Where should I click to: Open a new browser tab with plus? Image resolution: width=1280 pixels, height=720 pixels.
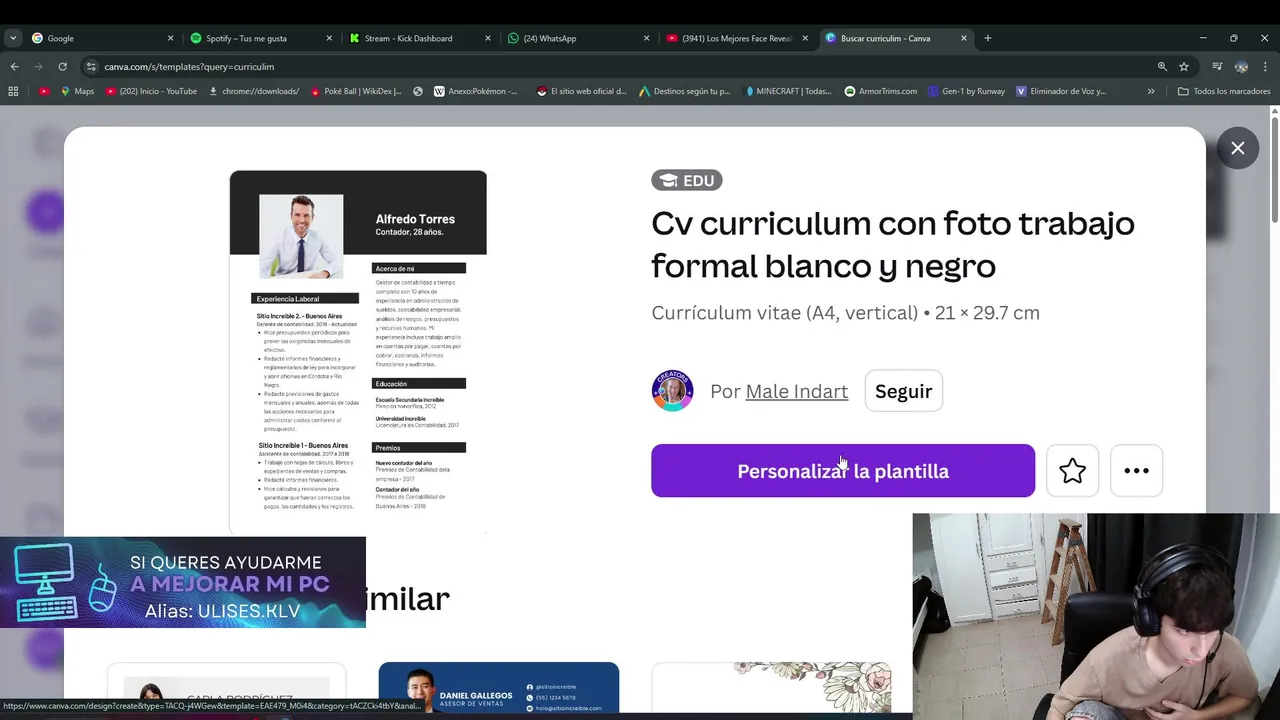pos(988,38)
